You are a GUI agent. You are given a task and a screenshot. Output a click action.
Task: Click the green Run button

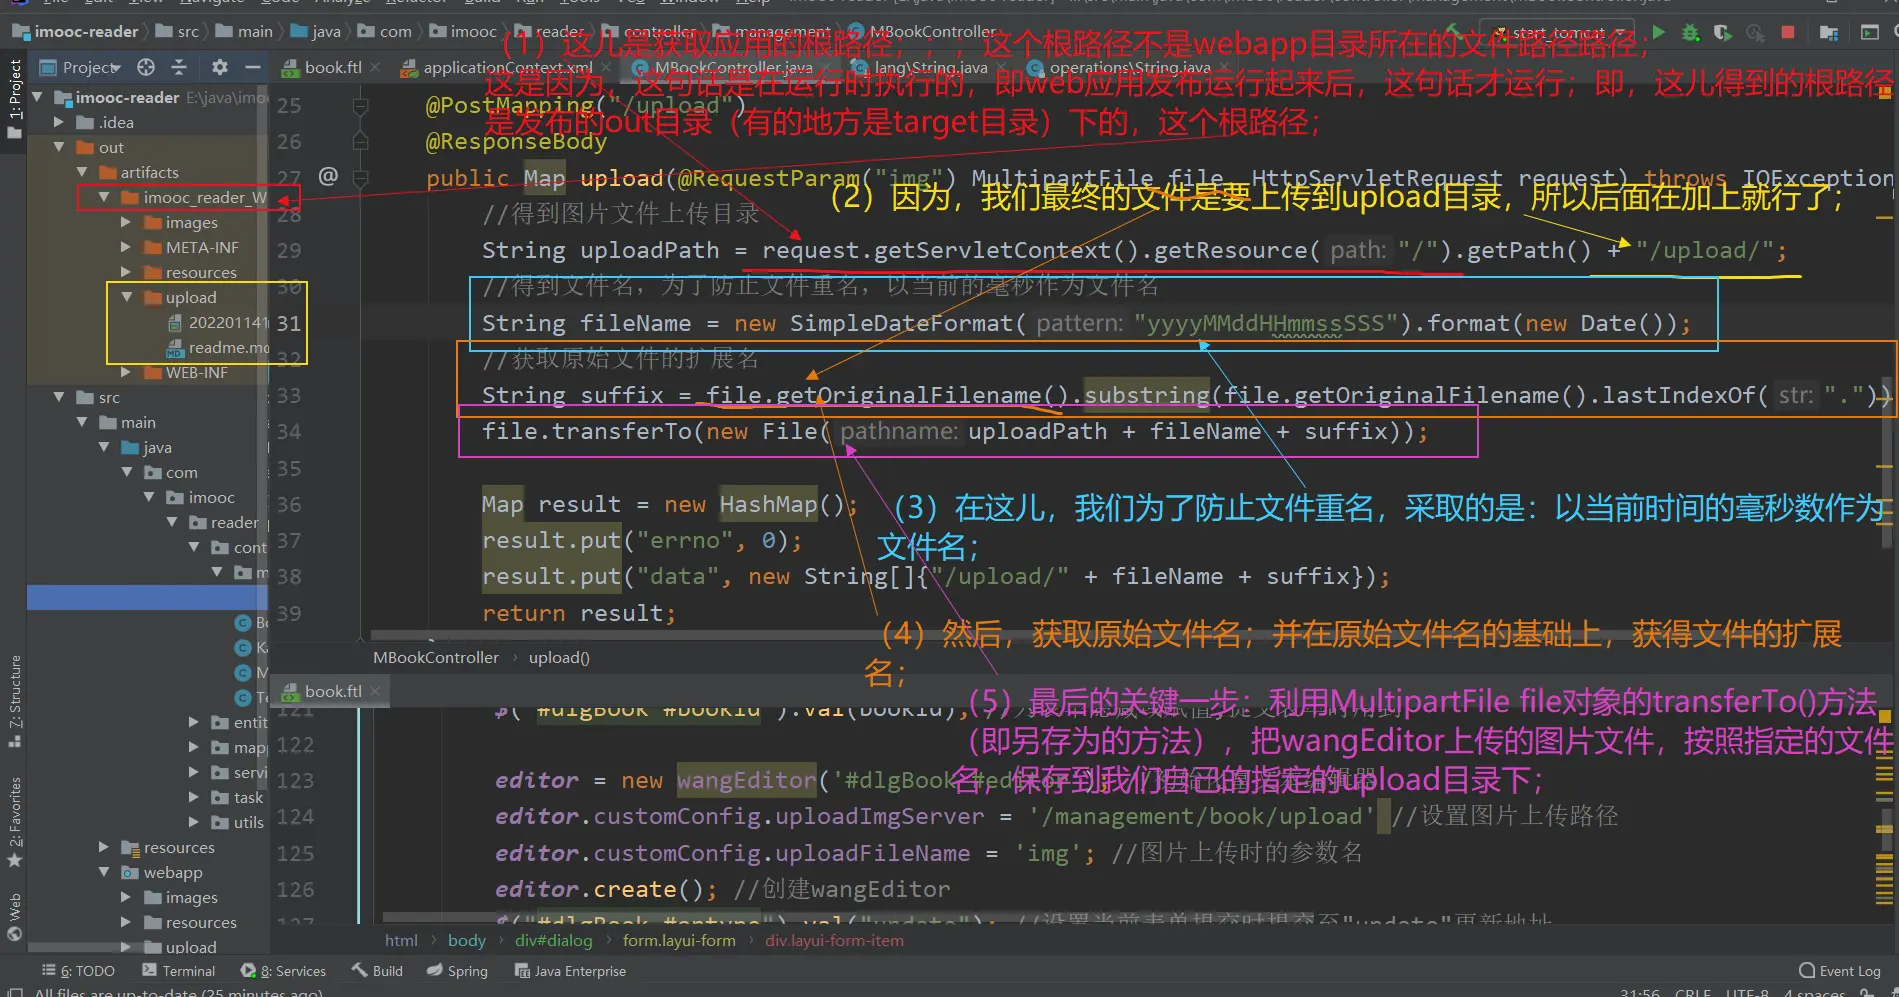1659,32
